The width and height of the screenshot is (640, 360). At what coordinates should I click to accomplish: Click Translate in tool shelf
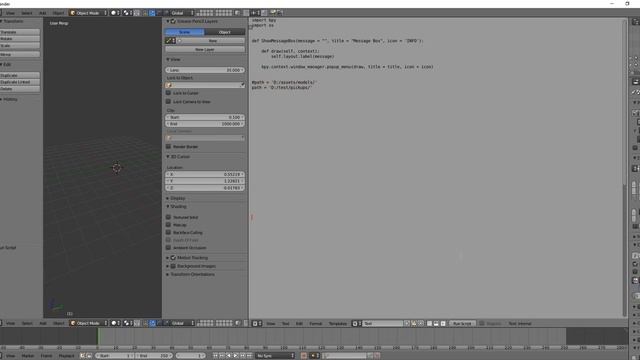pos(20,32)
